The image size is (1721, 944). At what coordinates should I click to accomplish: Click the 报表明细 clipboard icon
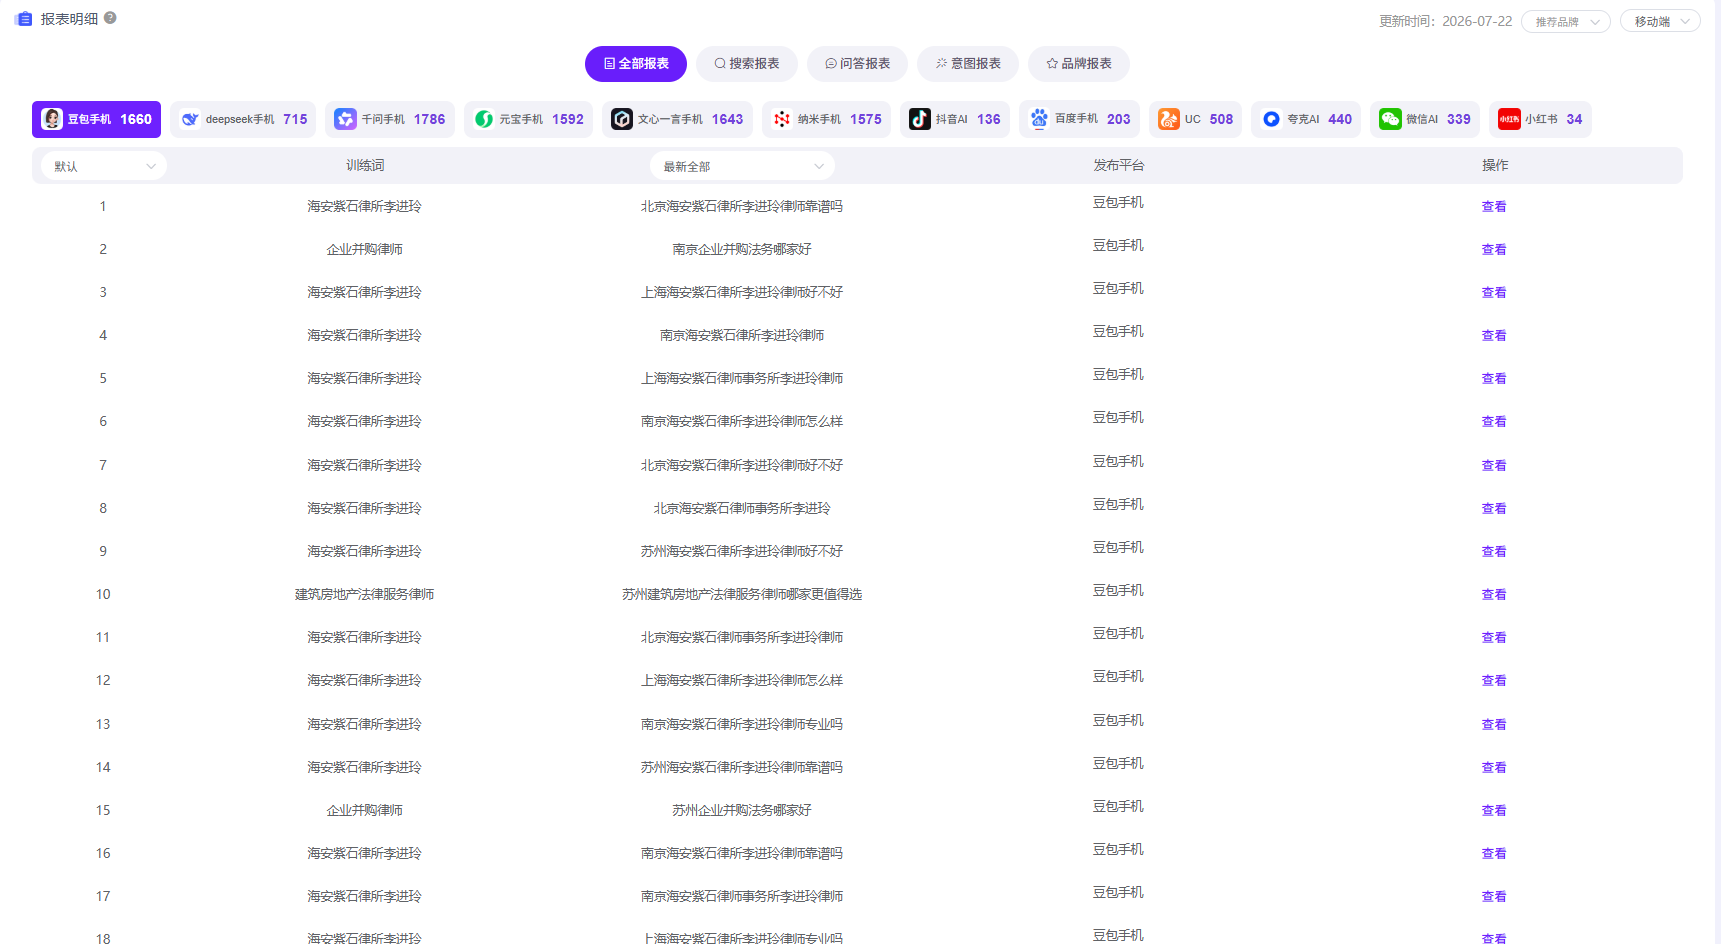(25, 19)
